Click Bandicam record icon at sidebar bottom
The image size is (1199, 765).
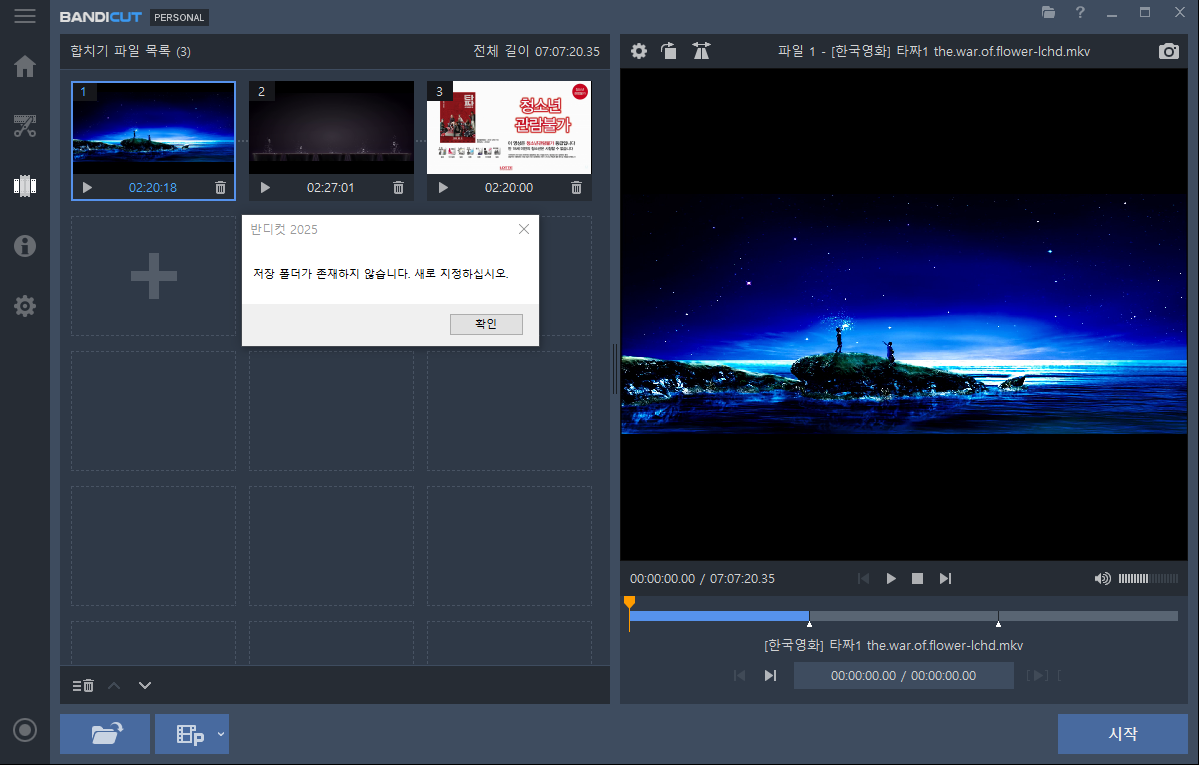[x=24, y=730]
